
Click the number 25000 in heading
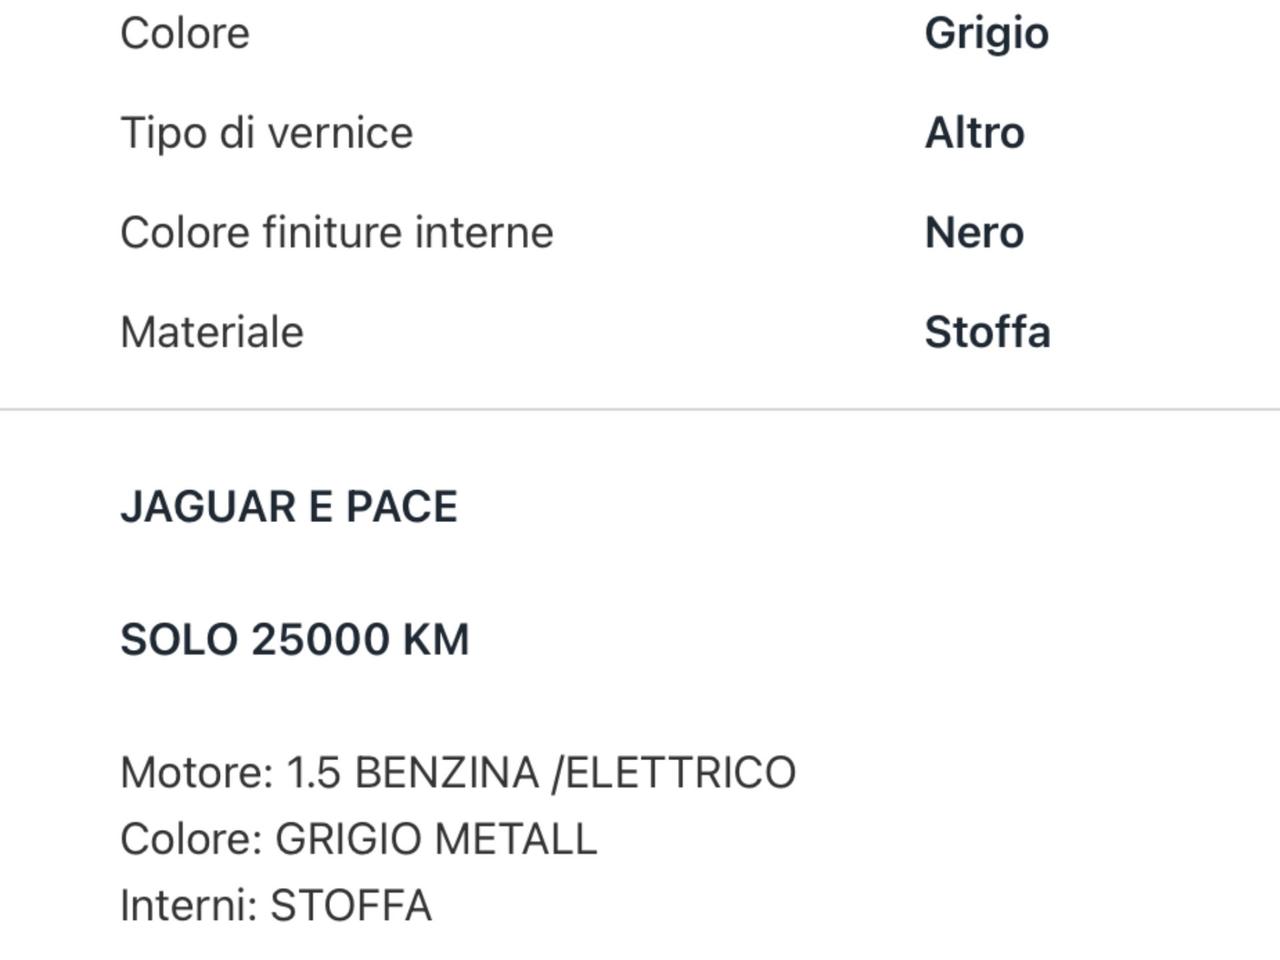tap(321, 640)
